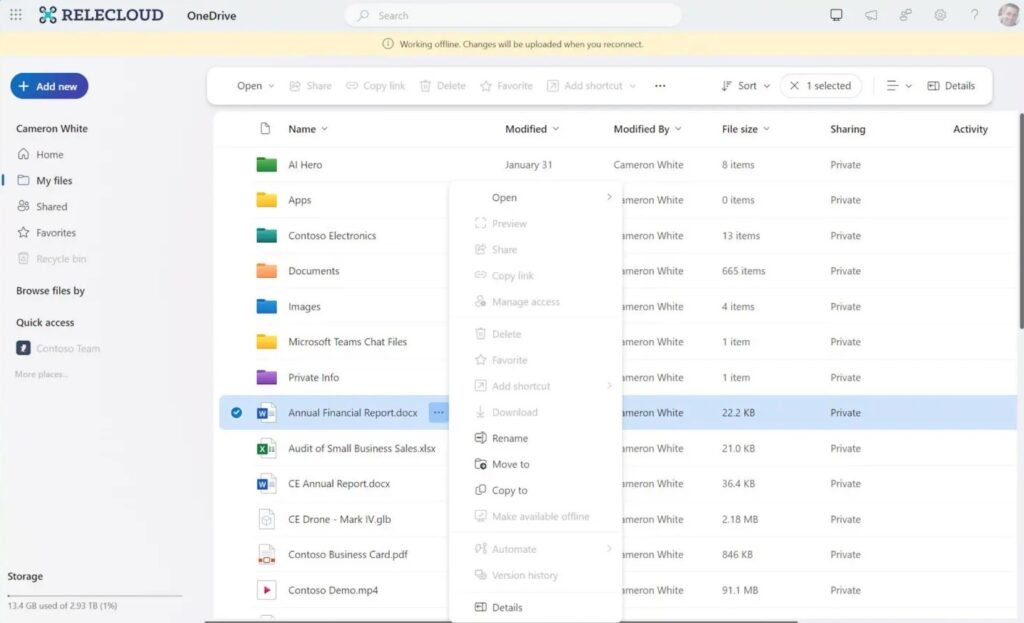The height and width of the screenshot is (623, 1024).
Task: Click Favorite in the command bar
Action: [506, 86]
